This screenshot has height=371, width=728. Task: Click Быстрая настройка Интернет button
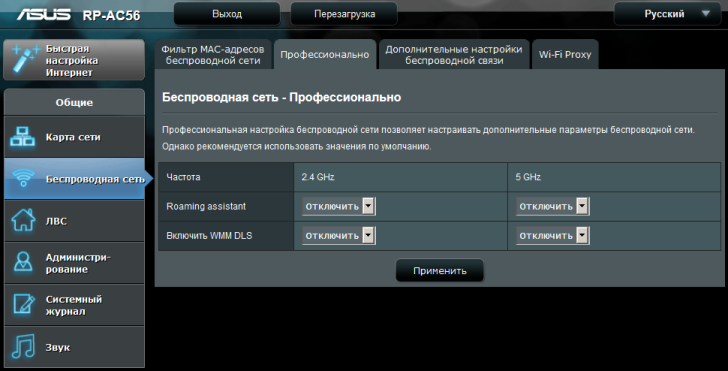tap(74, 60)
